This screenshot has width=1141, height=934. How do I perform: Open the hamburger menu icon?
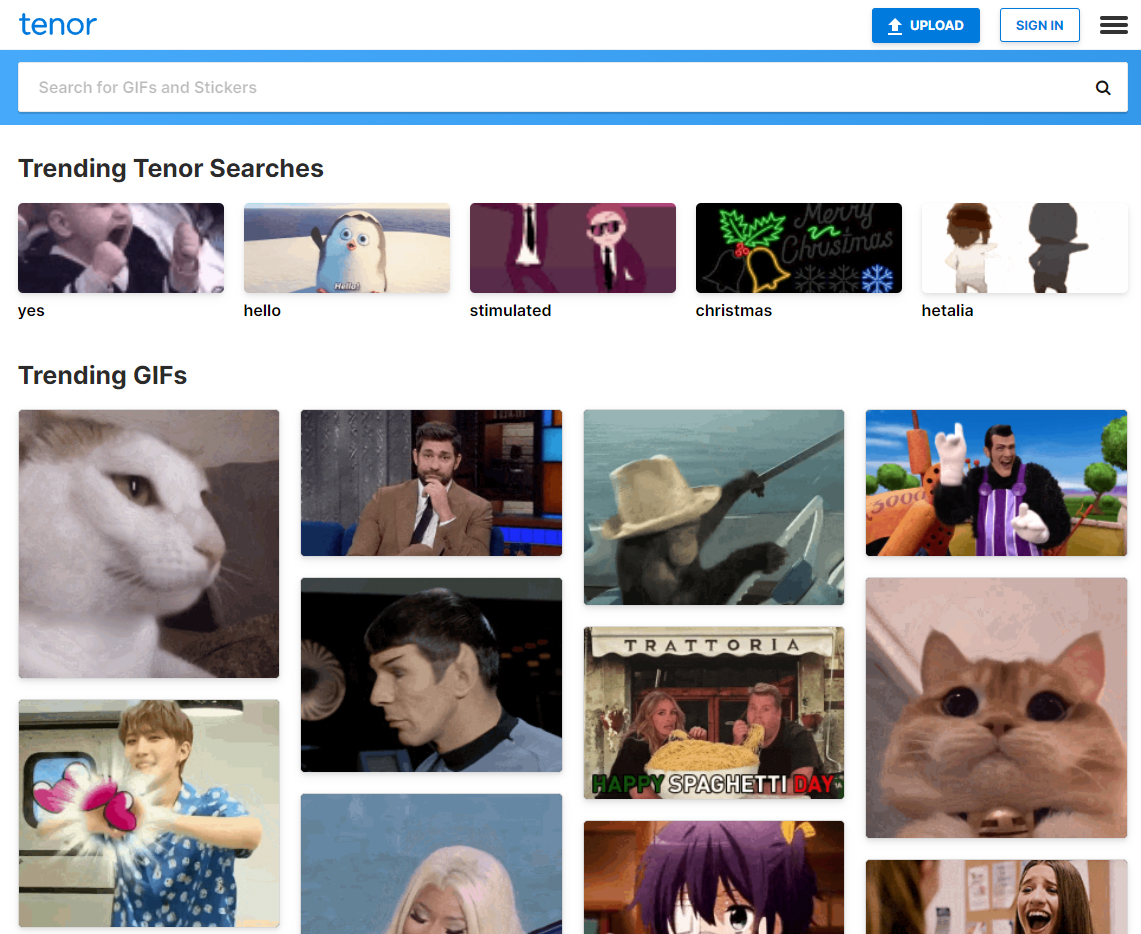click(1113, 25)
